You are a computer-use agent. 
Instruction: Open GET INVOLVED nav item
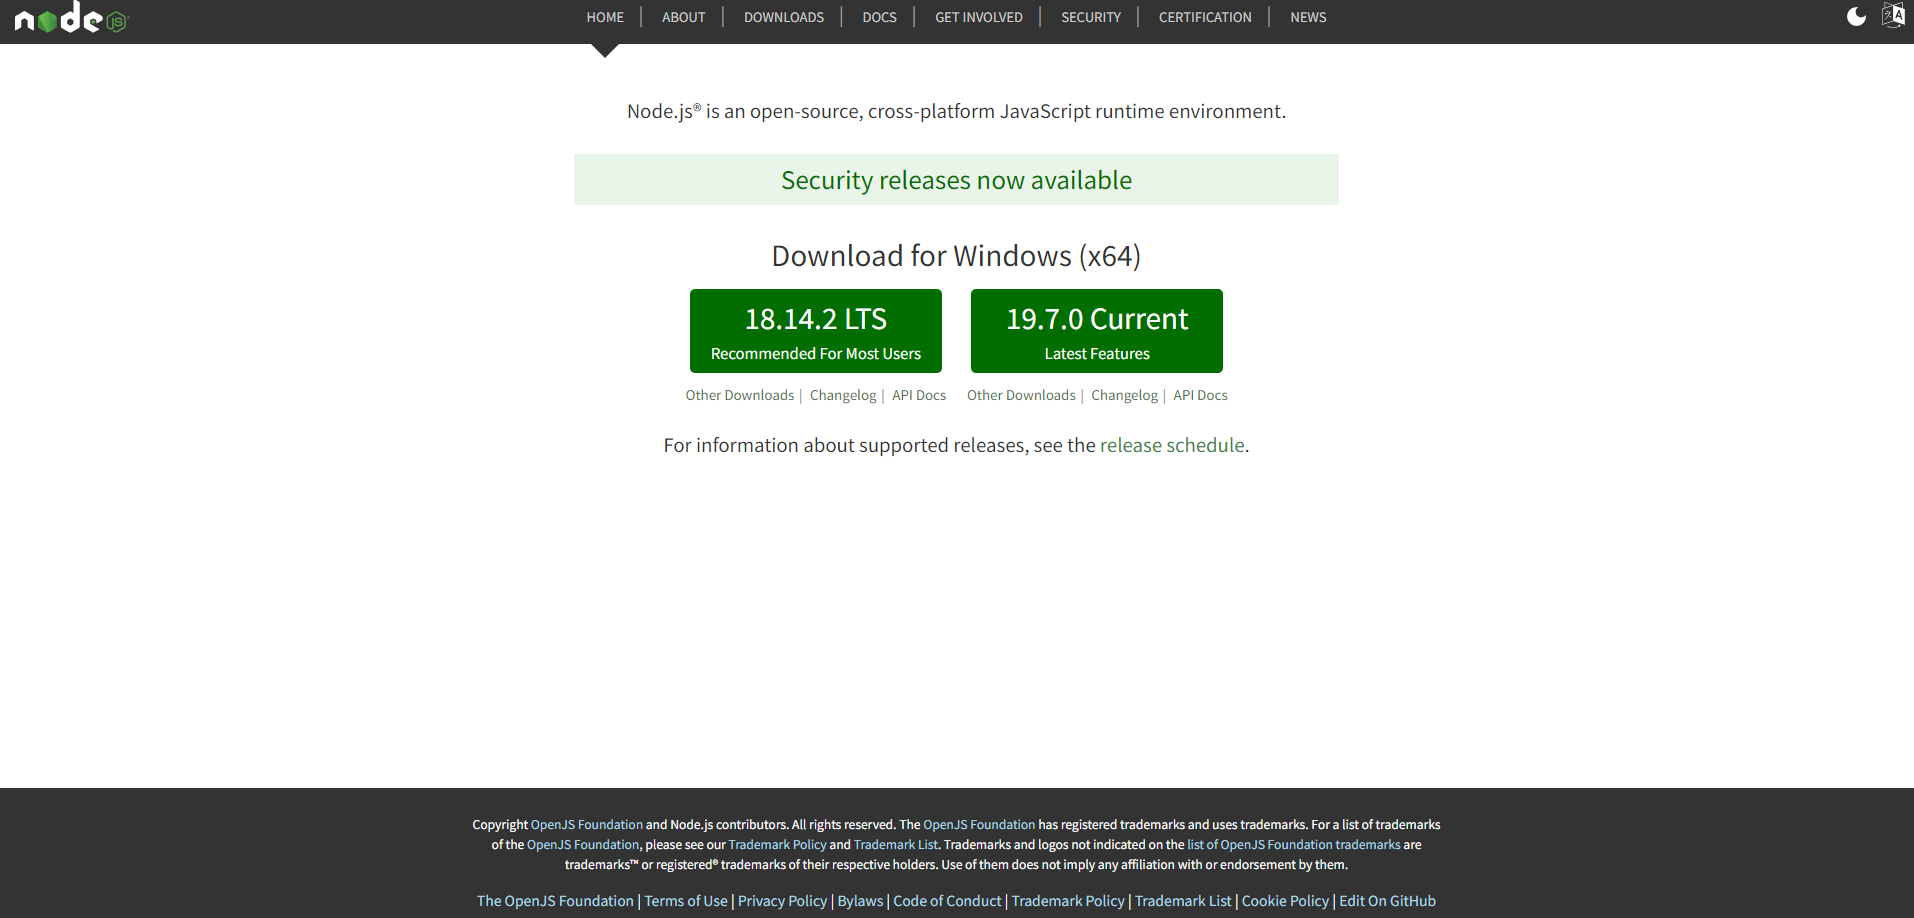979,17
